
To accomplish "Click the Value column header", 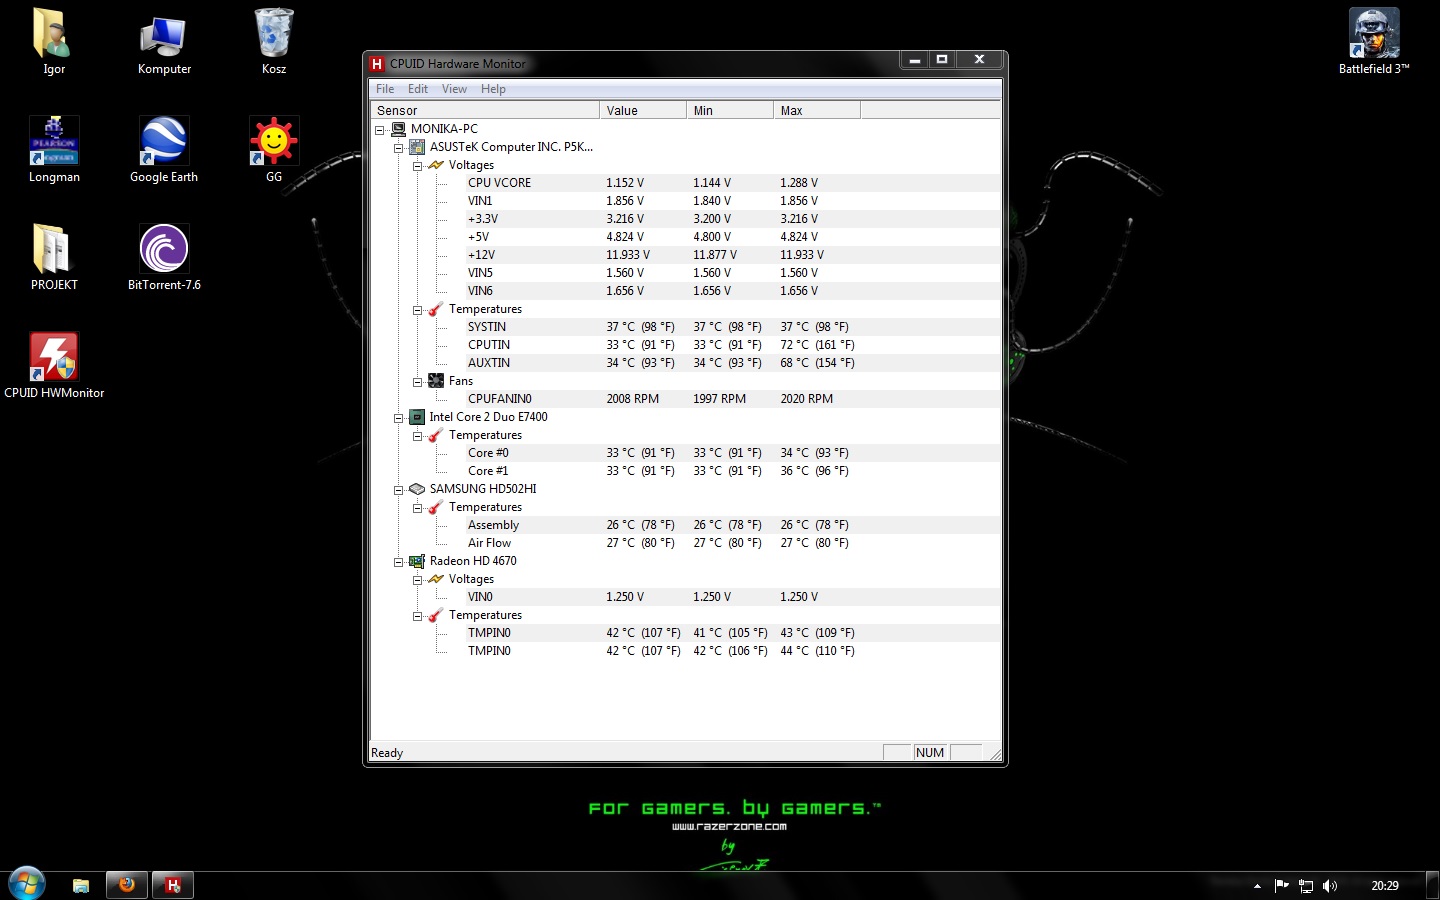I will [x=643, y=110].
